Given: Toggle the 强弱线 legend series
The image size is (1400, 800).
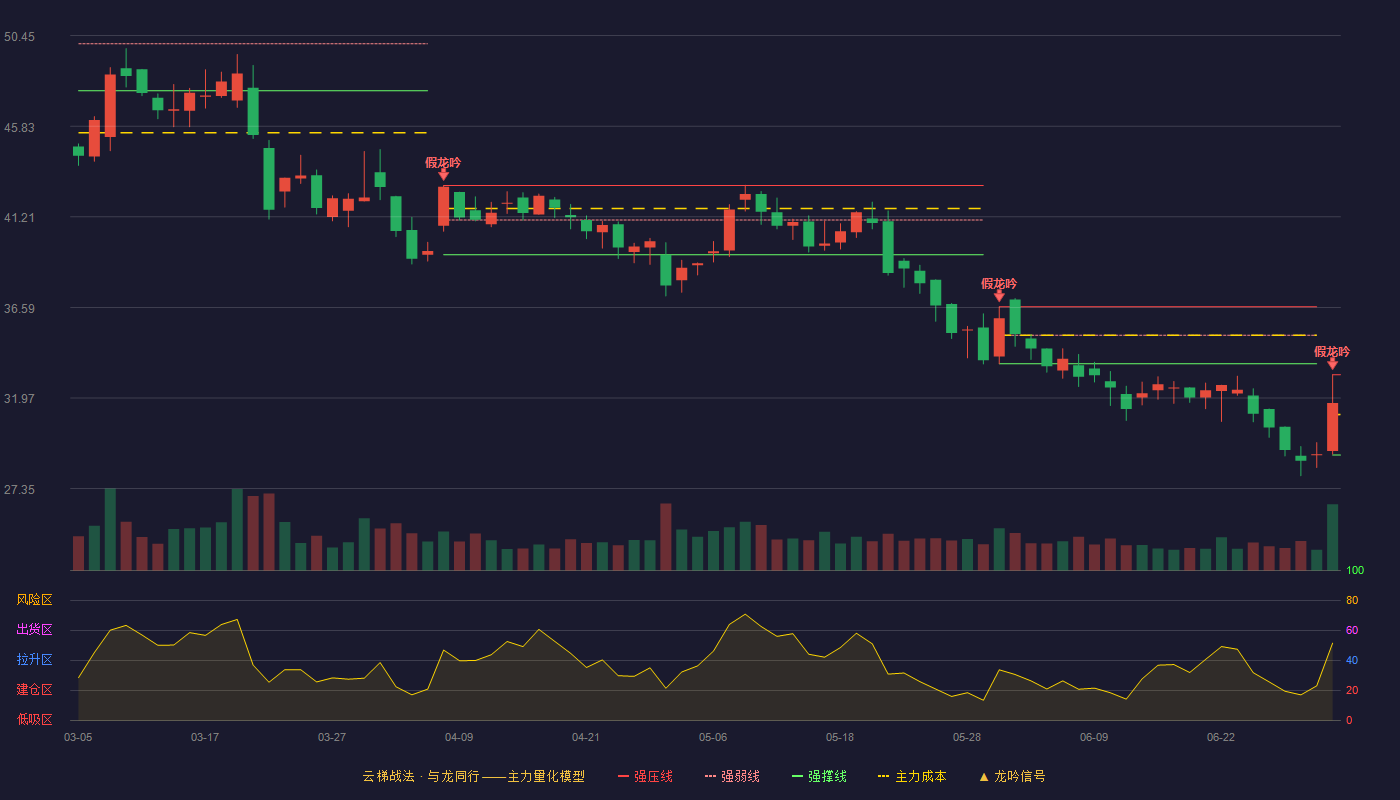Looking at the screenshot, I should click(732, 776).
